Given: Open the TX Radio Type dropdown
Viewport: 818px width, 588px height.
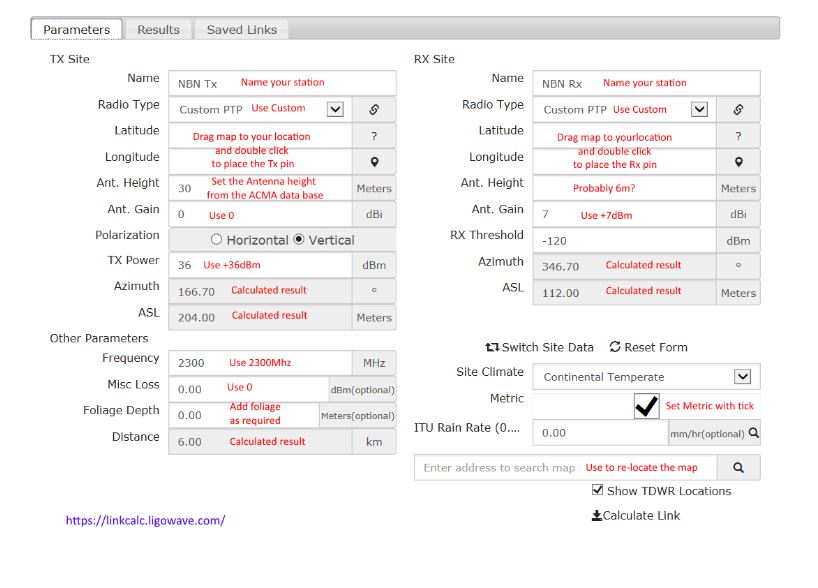Looking at the screenshot, I should [335, 109].
